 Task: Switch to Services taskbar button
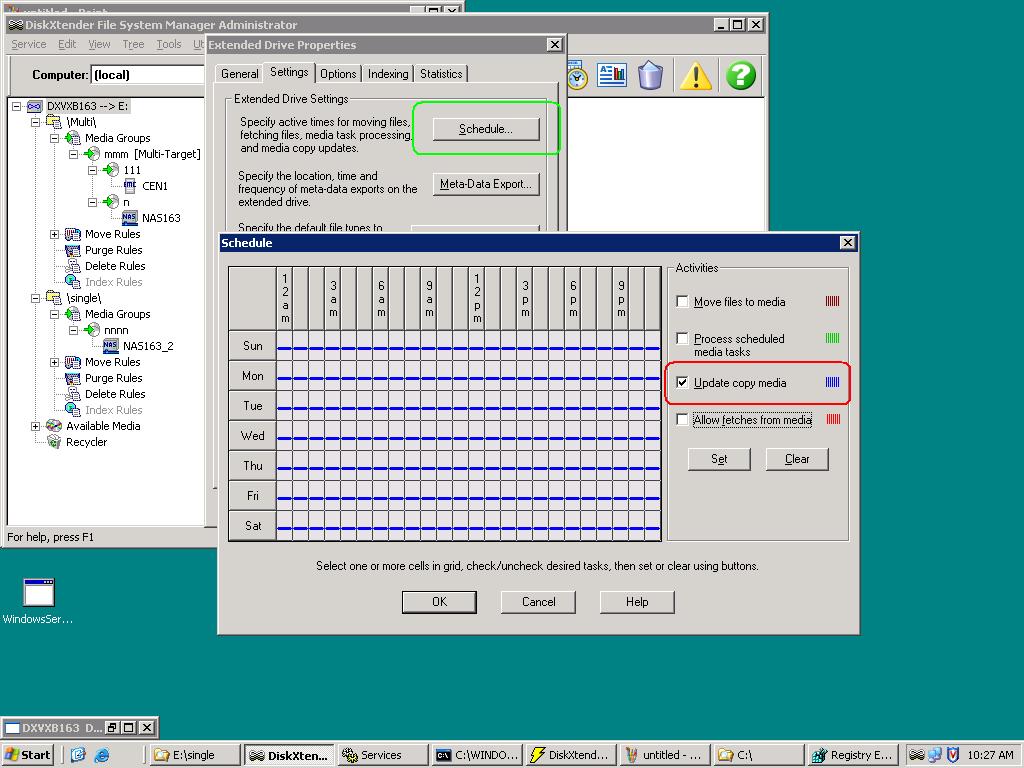(382, 755)
